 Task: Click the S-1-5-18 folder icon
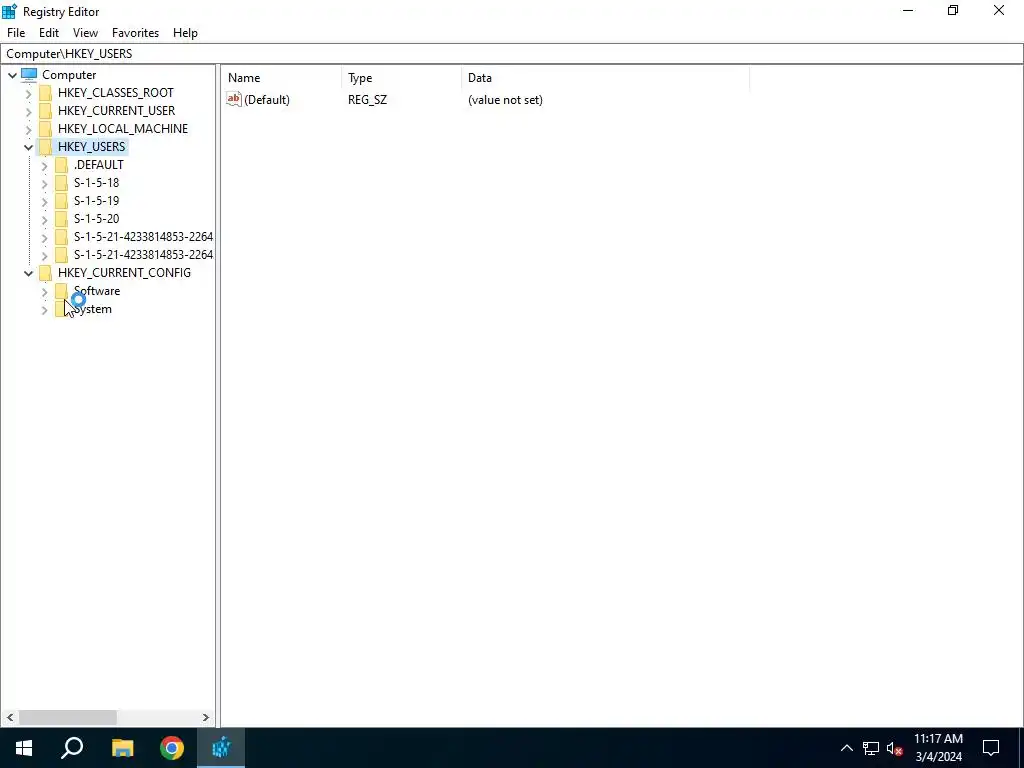coord(61,183)
